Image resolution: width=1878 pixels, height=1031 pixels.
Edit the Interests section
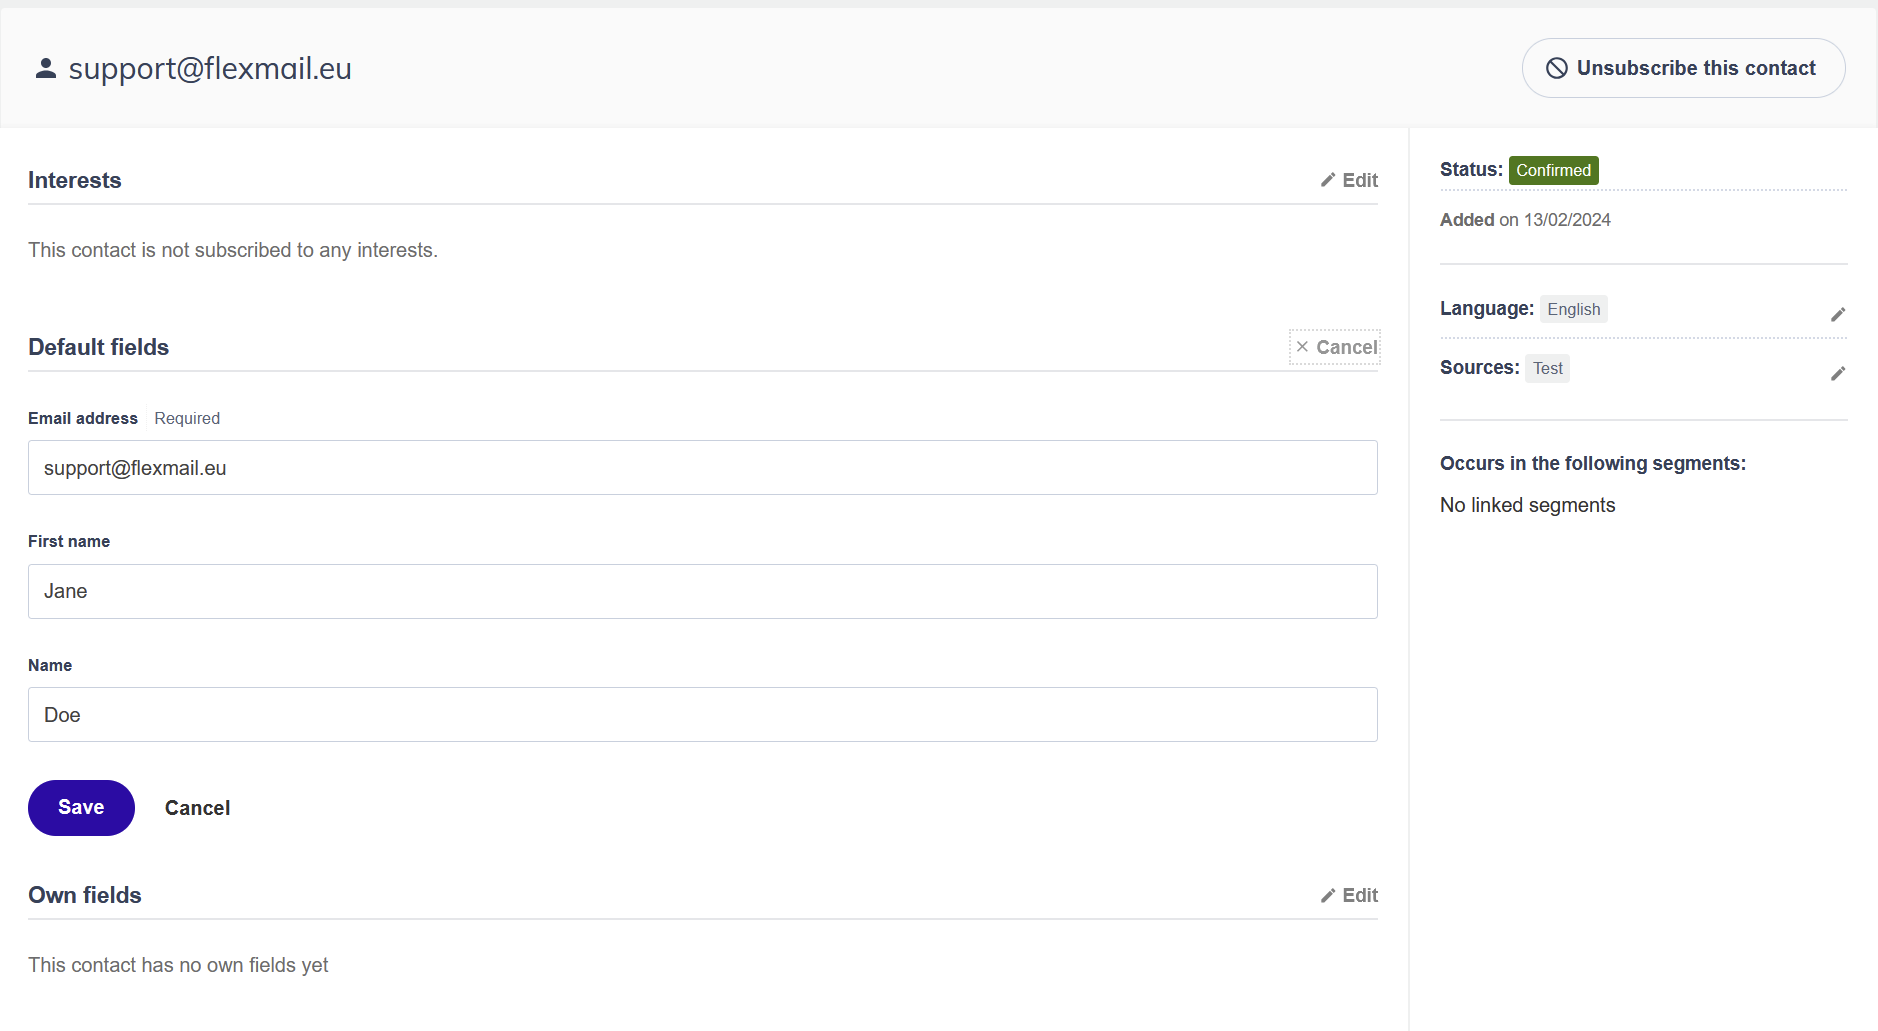point(1349,180)
